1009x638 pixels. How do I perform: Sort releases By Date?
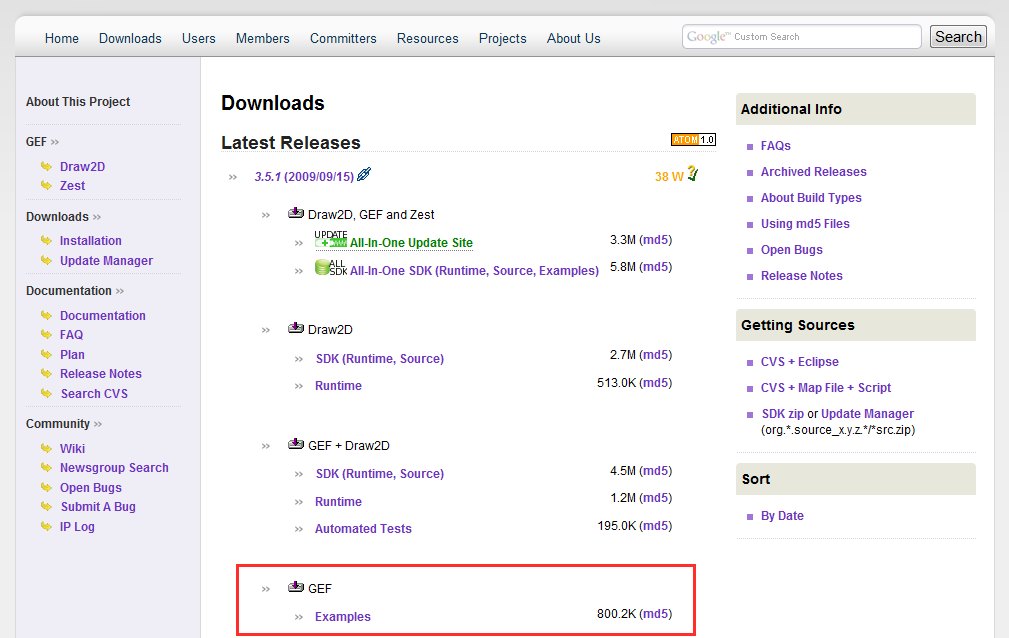click(x=782, y=516)
